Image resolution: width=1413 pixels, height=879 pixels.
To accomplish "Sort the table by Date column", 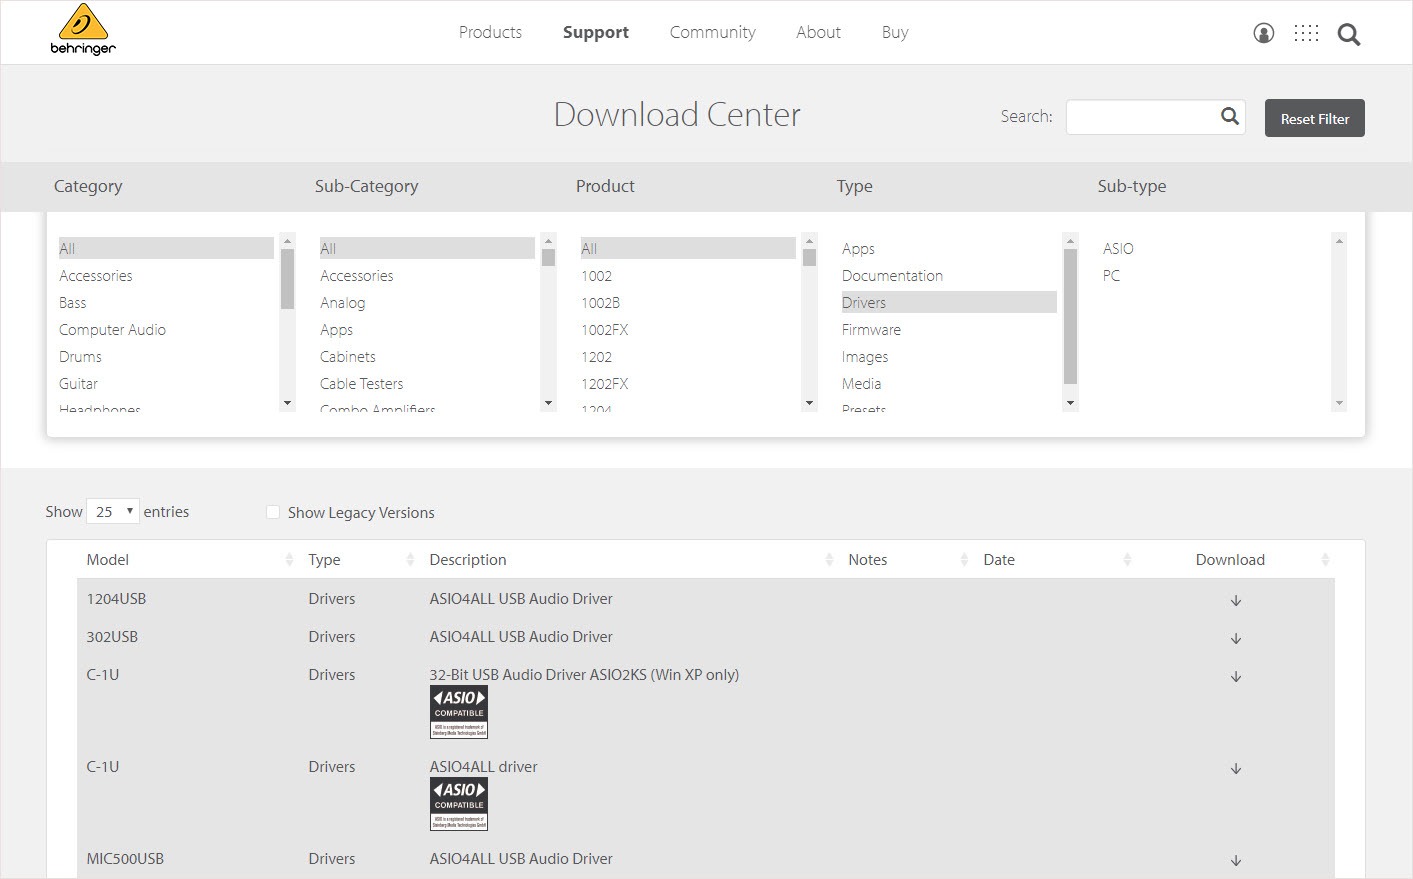I will coord(999,560).
